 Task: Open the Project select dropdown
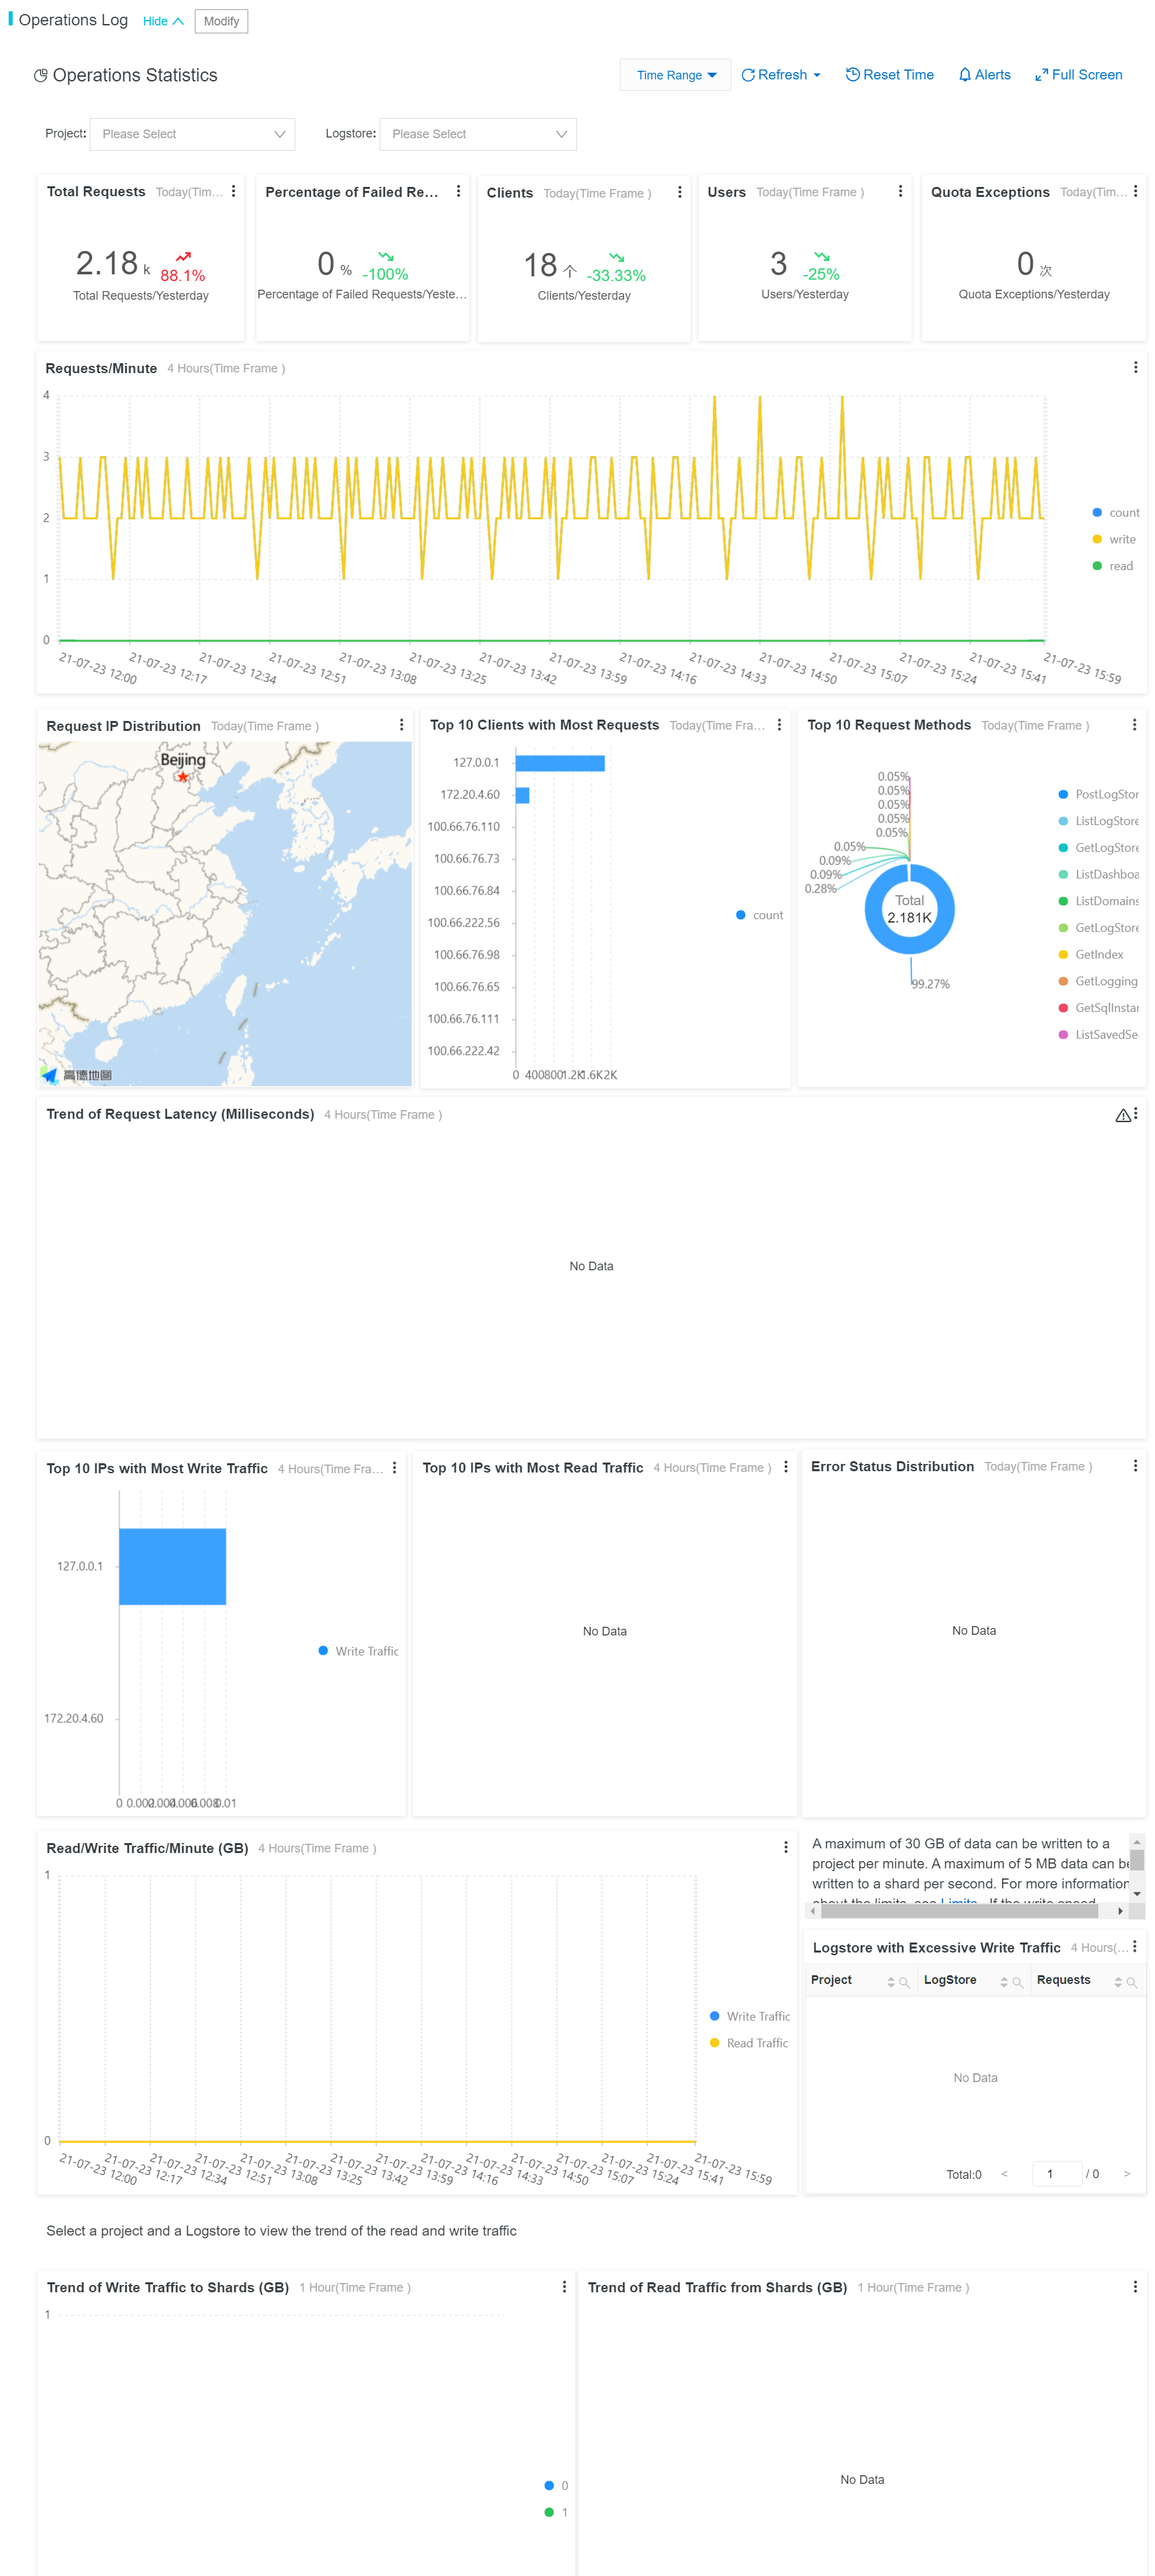click(192, 134)
